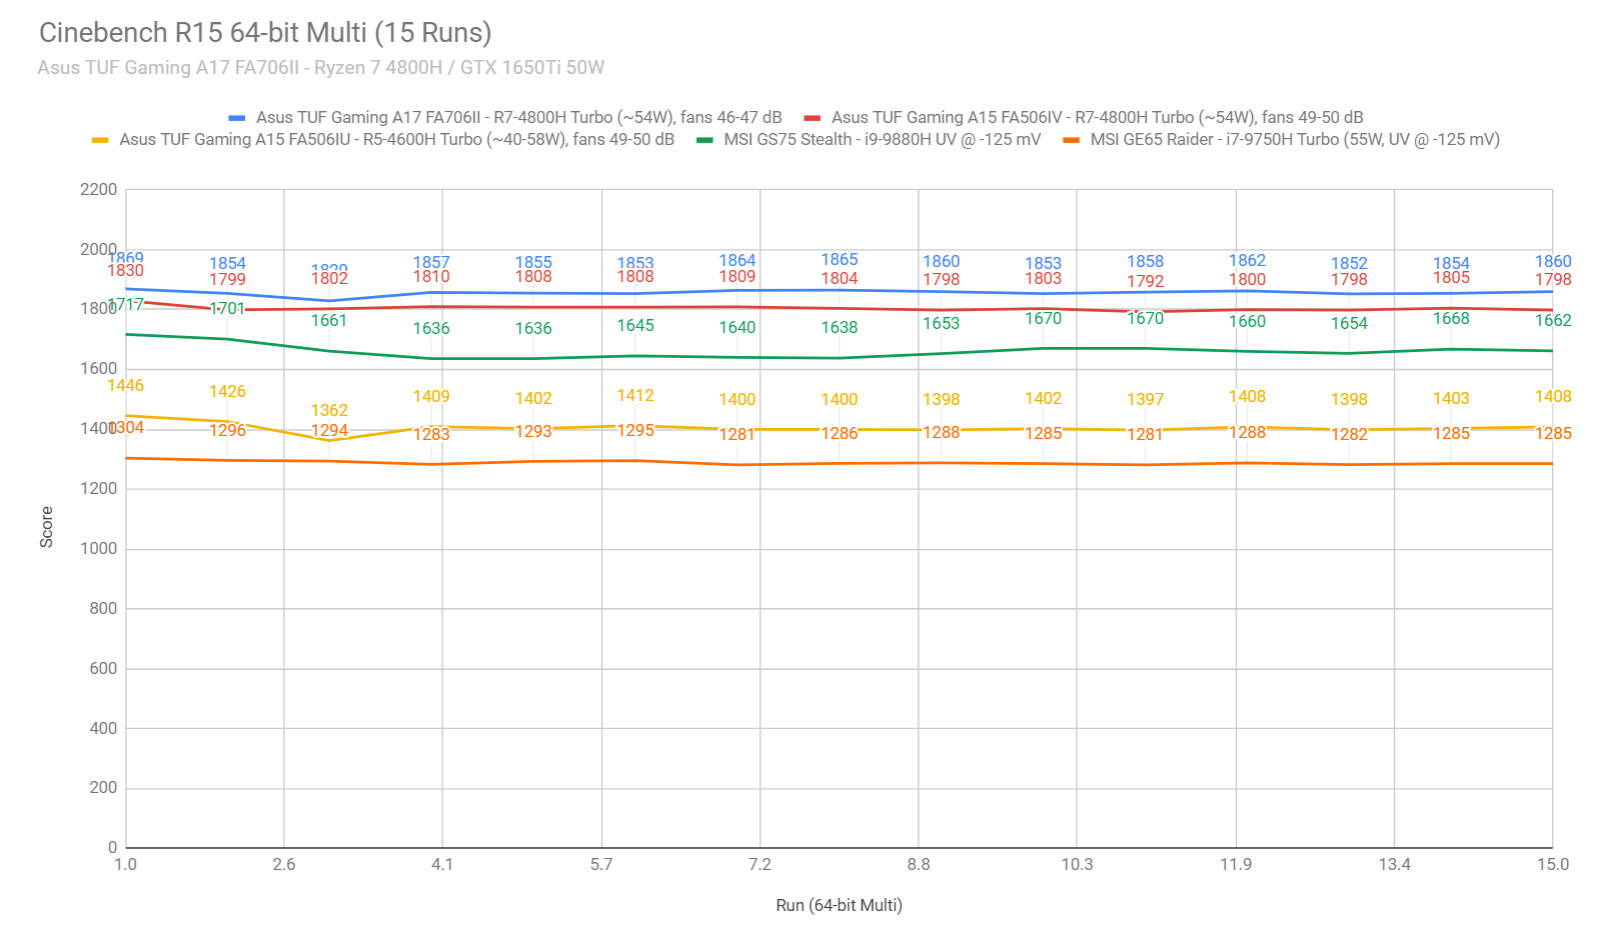The width and height of the screenshot is (1599, 933).
Task: Click the green data label 1645
Action: 635,326
